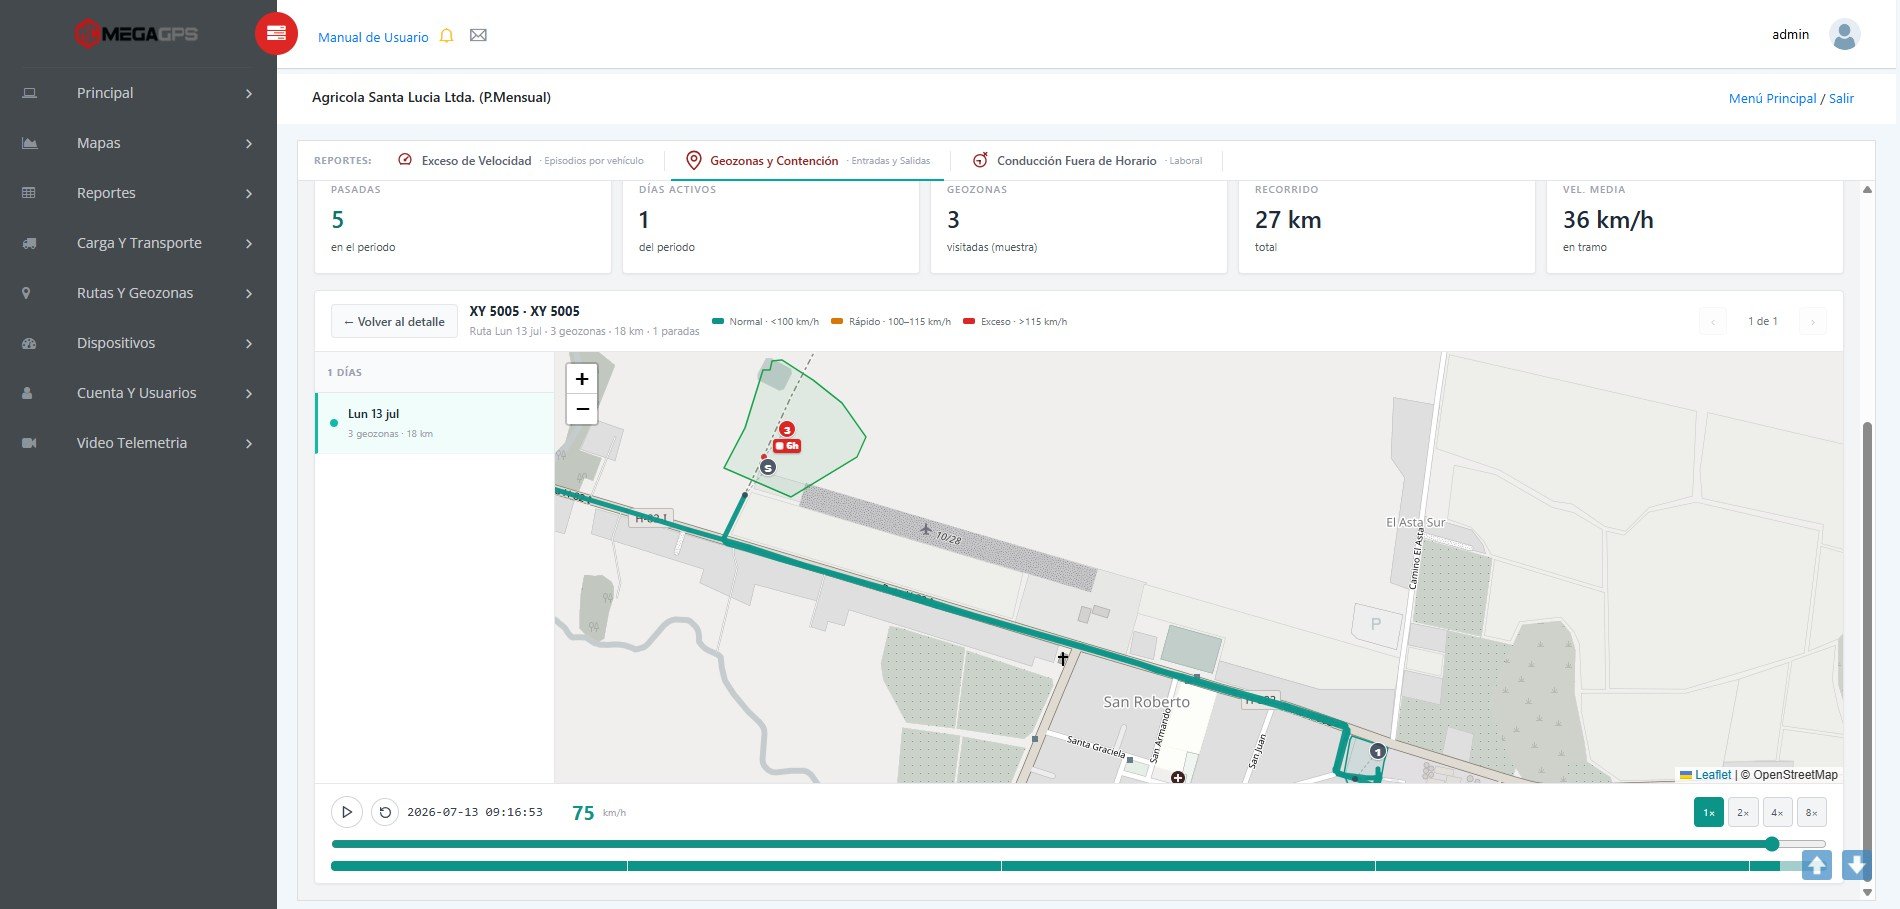Click the Vel. Media 36 km/h card

pos(1695,226)
